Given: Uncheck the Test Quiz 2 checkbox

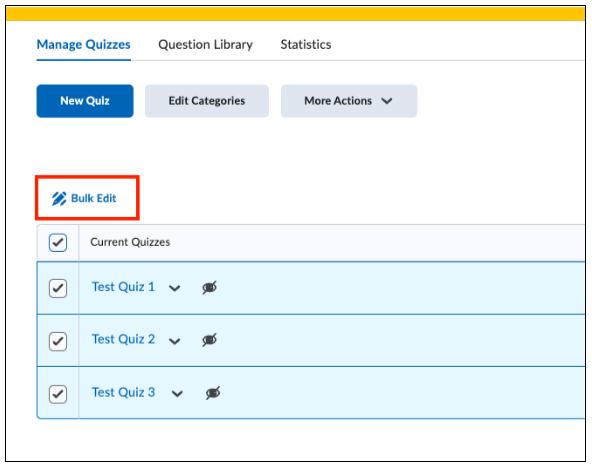Looking at the screenshot, I should click(58, 341).
